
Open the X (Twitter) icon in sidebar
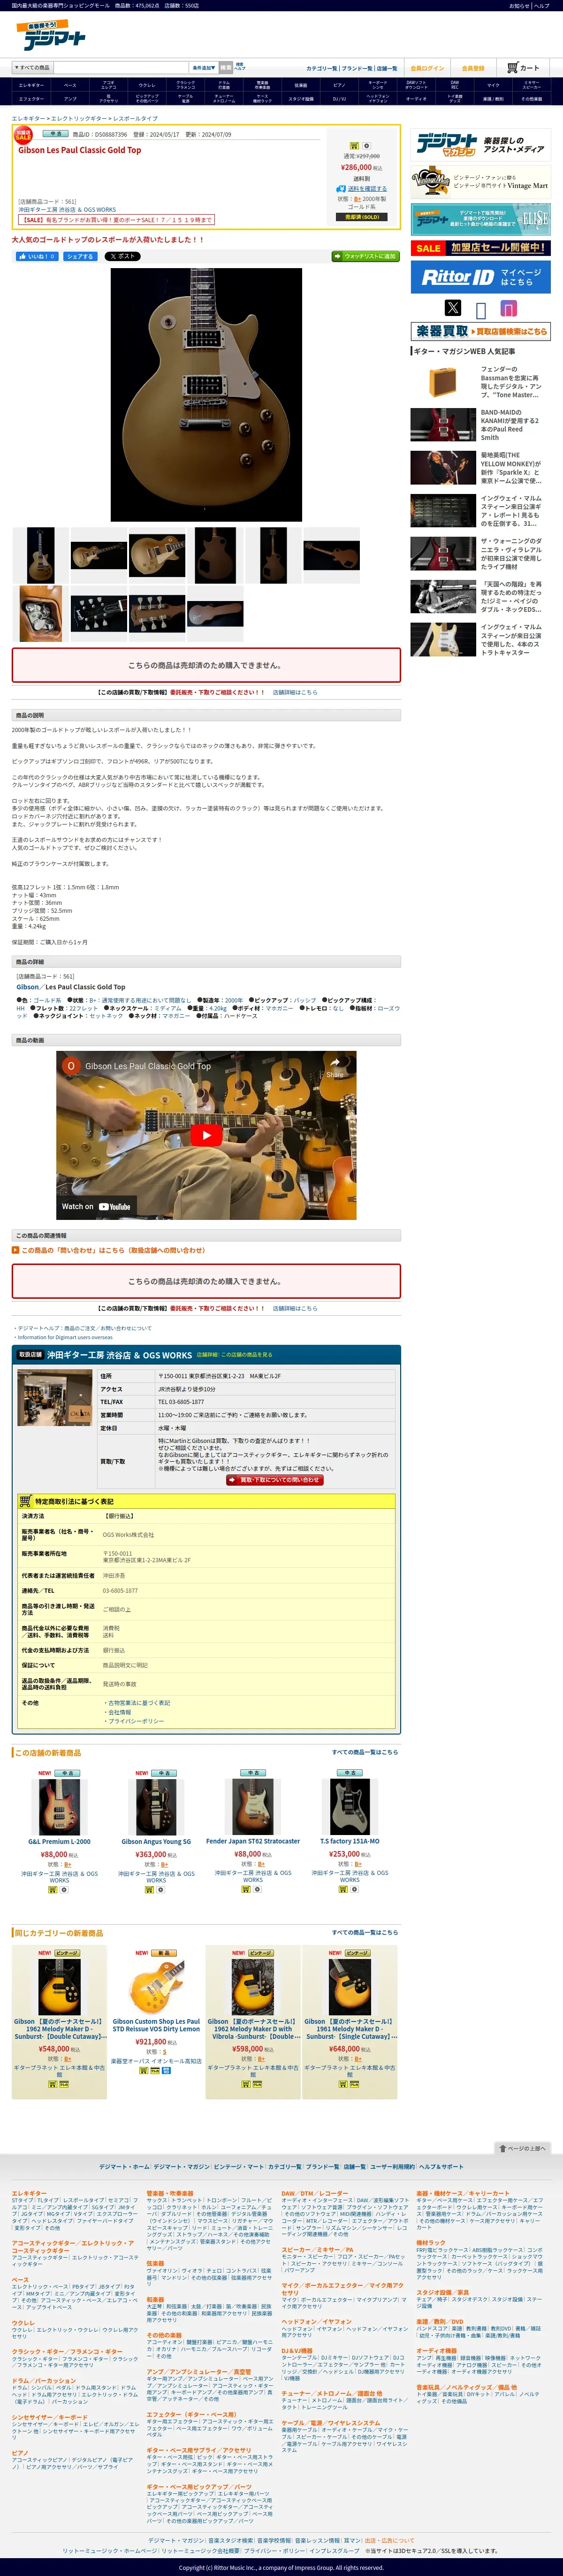pyautogui.click(x=453, y=308)
